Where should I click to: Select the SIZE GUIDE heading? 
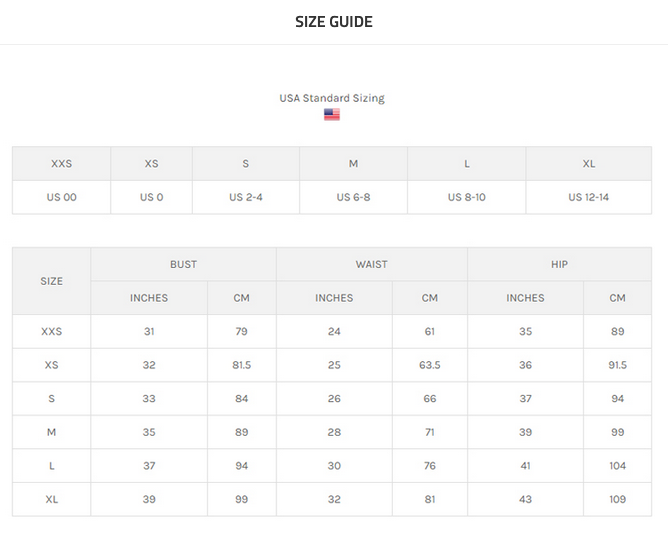(334, 22)
